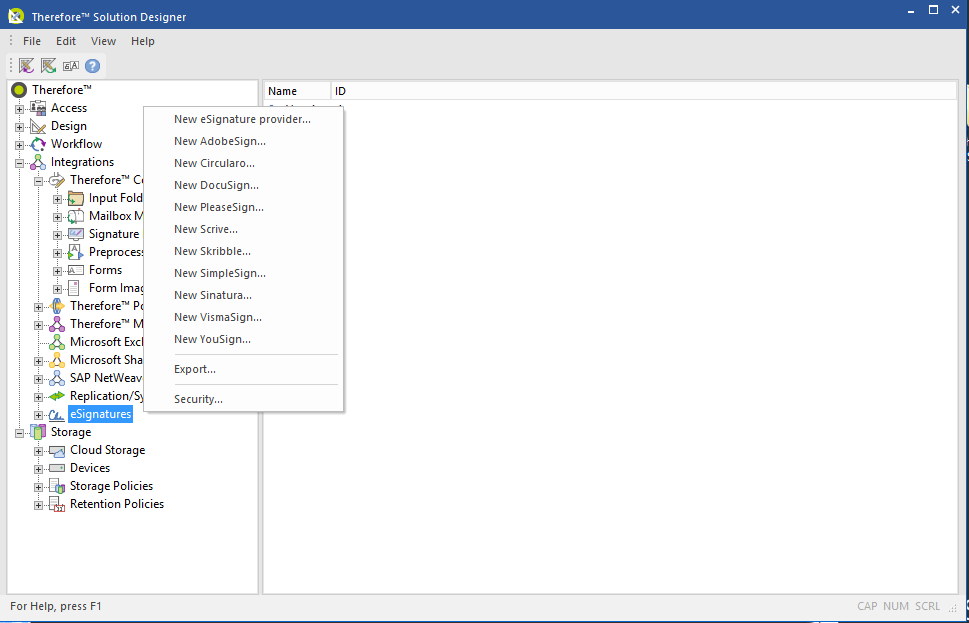The height and width of the screenshot is (623, 969).
Task: Choose New VismaSign... menu entry
Action: point(242,317)
